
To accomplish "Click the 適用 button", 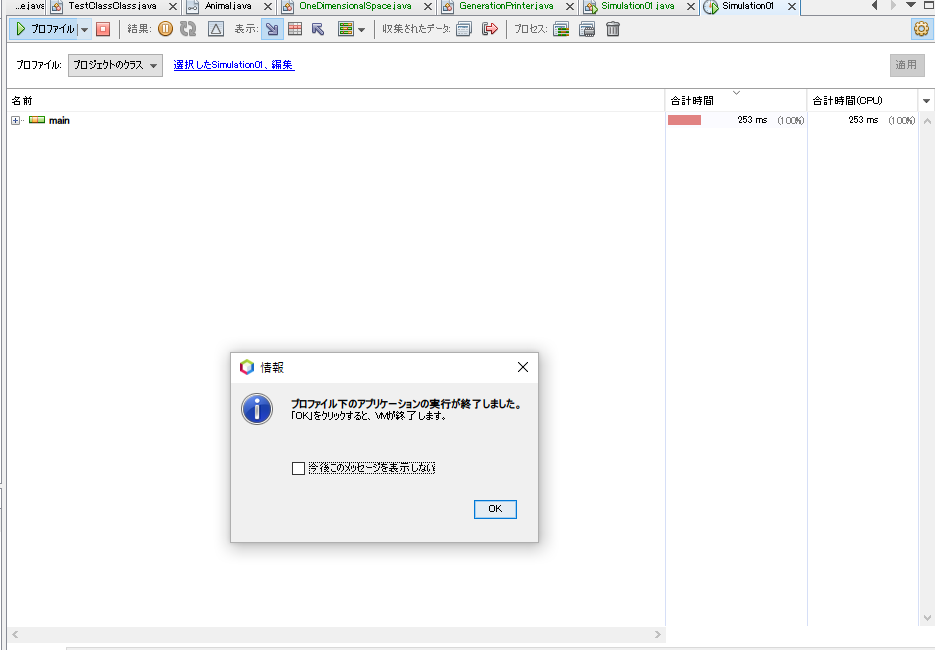I will (x=906, y=64).
